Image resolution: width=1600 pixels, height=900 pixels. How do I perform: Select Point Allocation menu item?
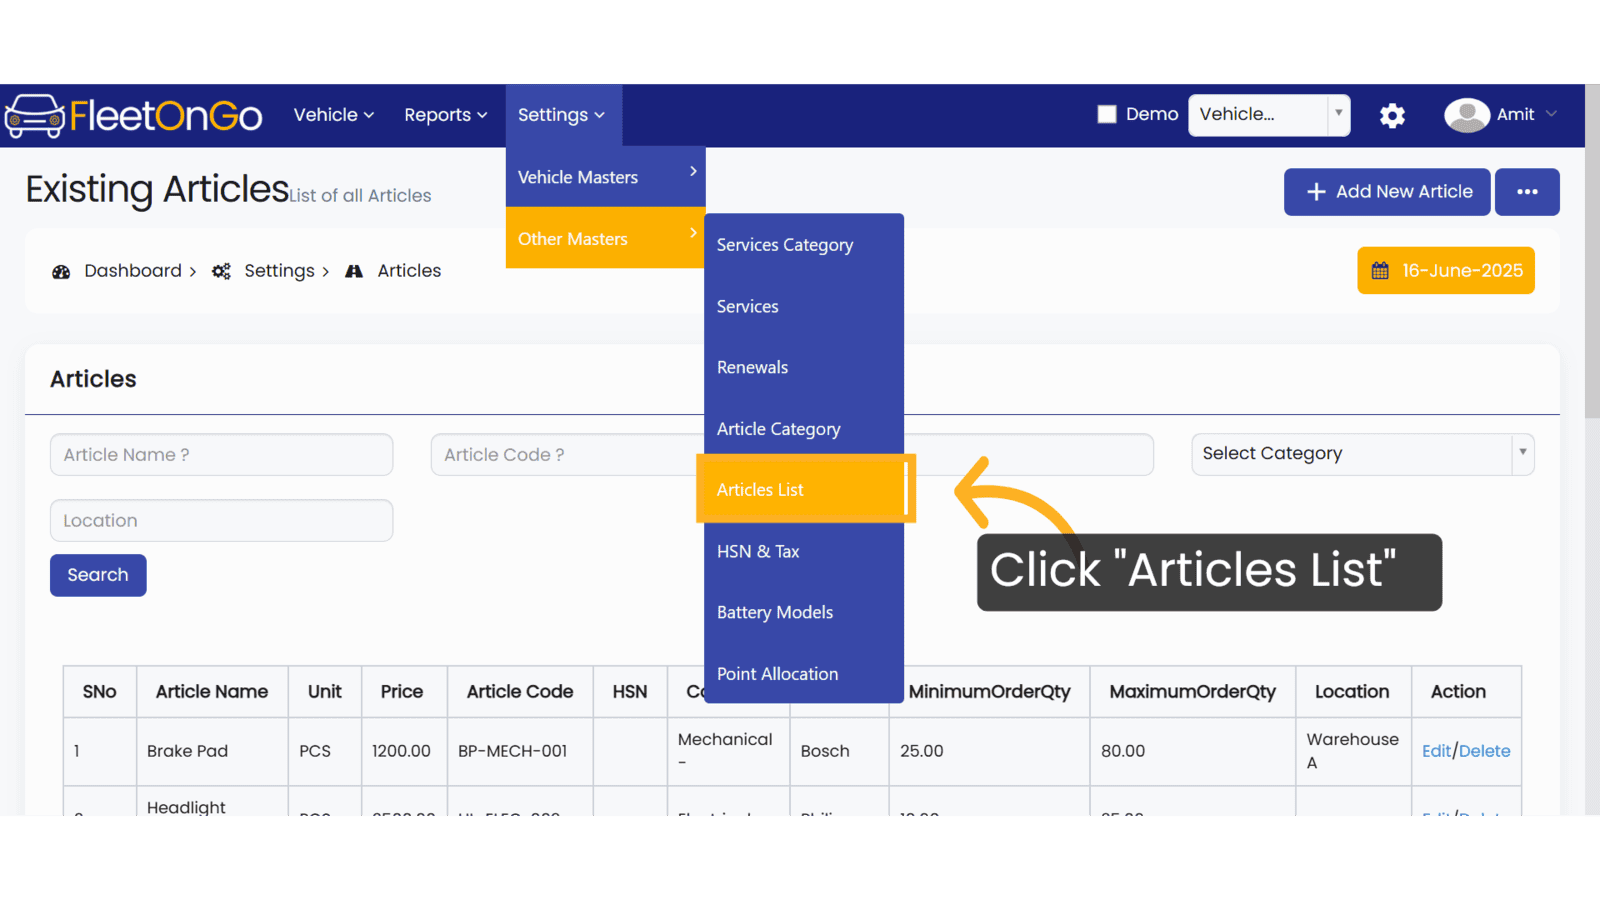[804, 674]
